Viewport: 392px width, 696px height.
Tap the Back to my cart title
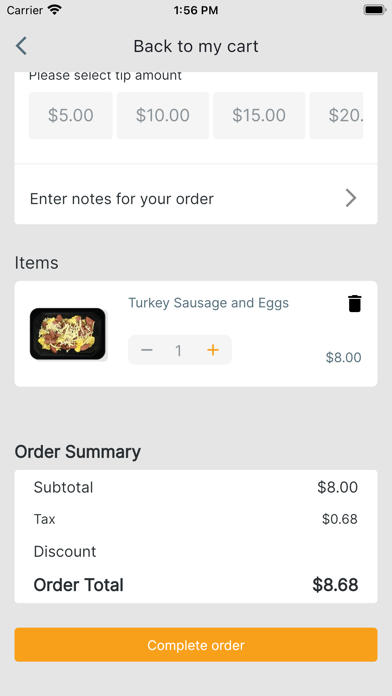click(196, 46)
